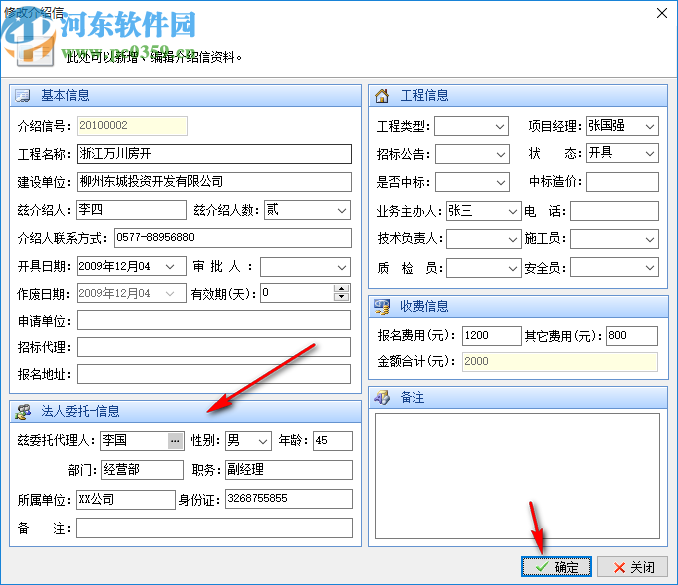Click the 关闭 button

point(633,566)
